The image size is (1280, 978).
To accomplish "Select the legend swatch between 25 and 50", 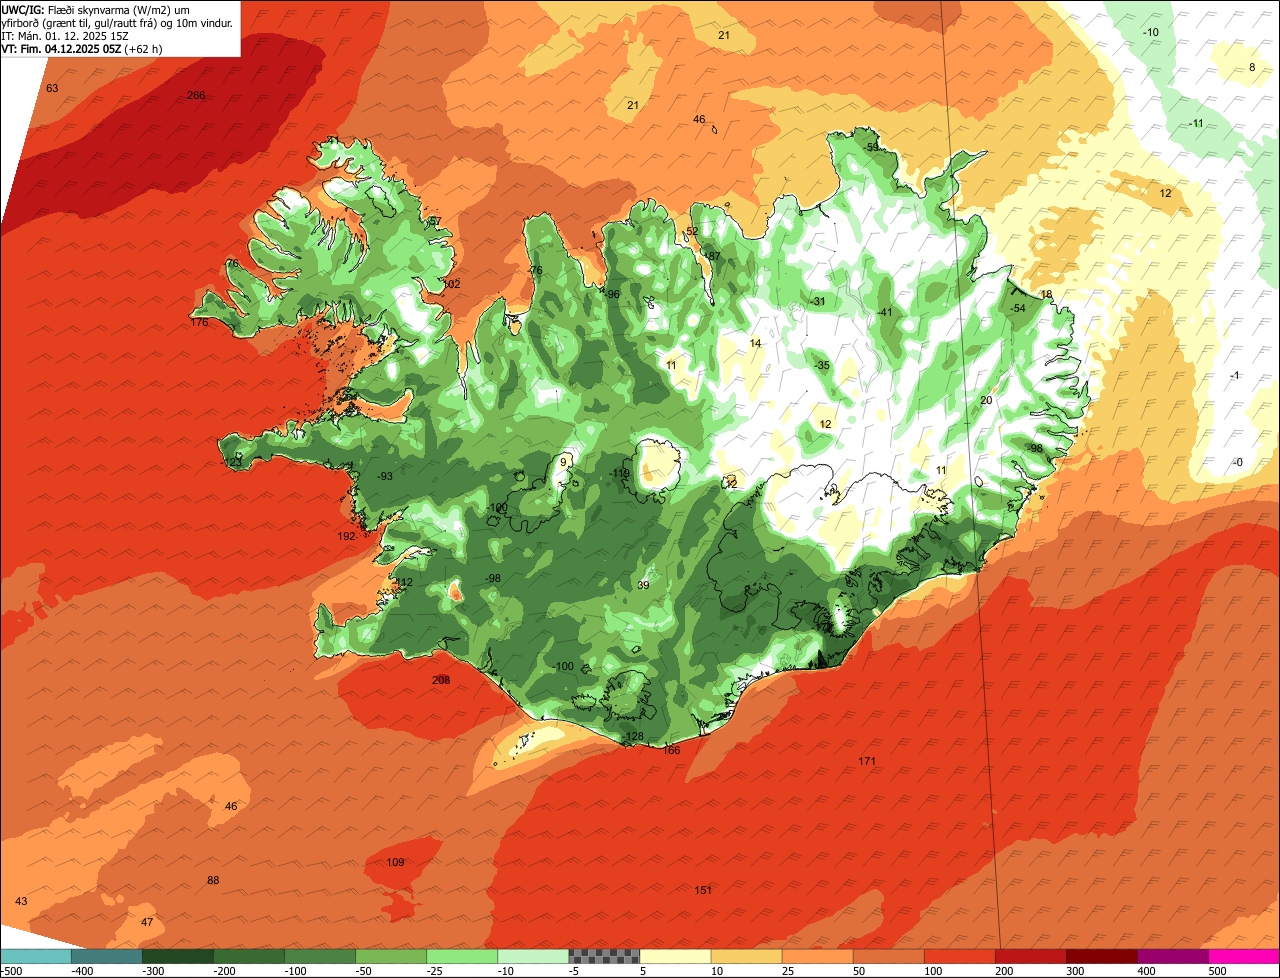I will tap(816, 956).
